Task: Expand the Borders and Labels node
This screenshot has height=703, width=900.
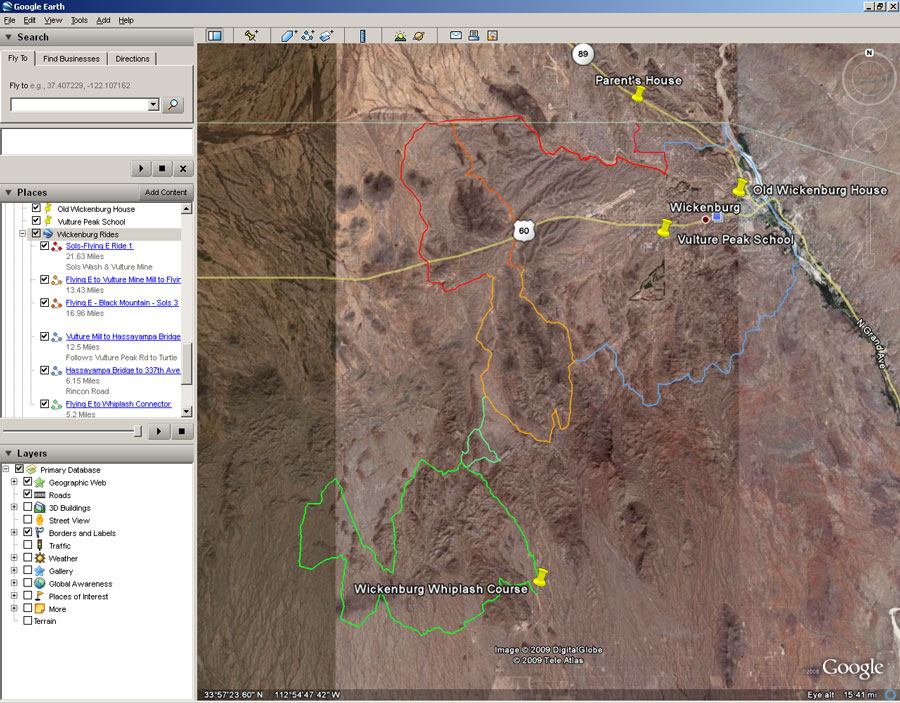Action: [x=14, y=532]
